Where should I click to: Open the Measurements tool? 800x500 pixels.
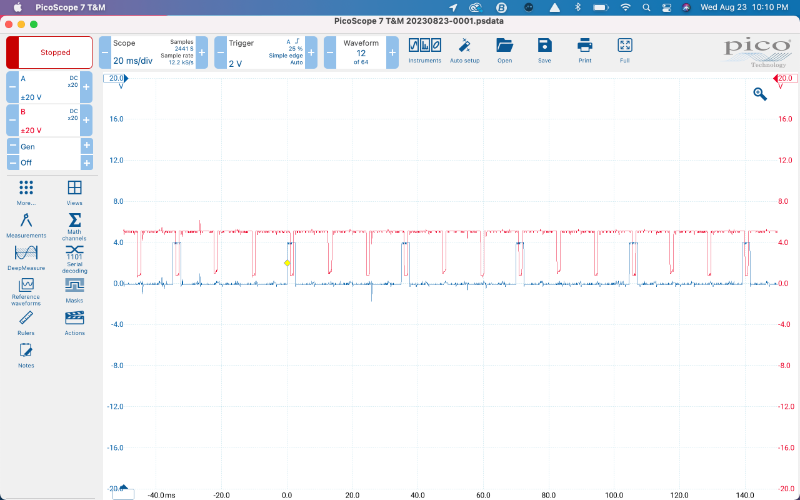click(26, 224)
